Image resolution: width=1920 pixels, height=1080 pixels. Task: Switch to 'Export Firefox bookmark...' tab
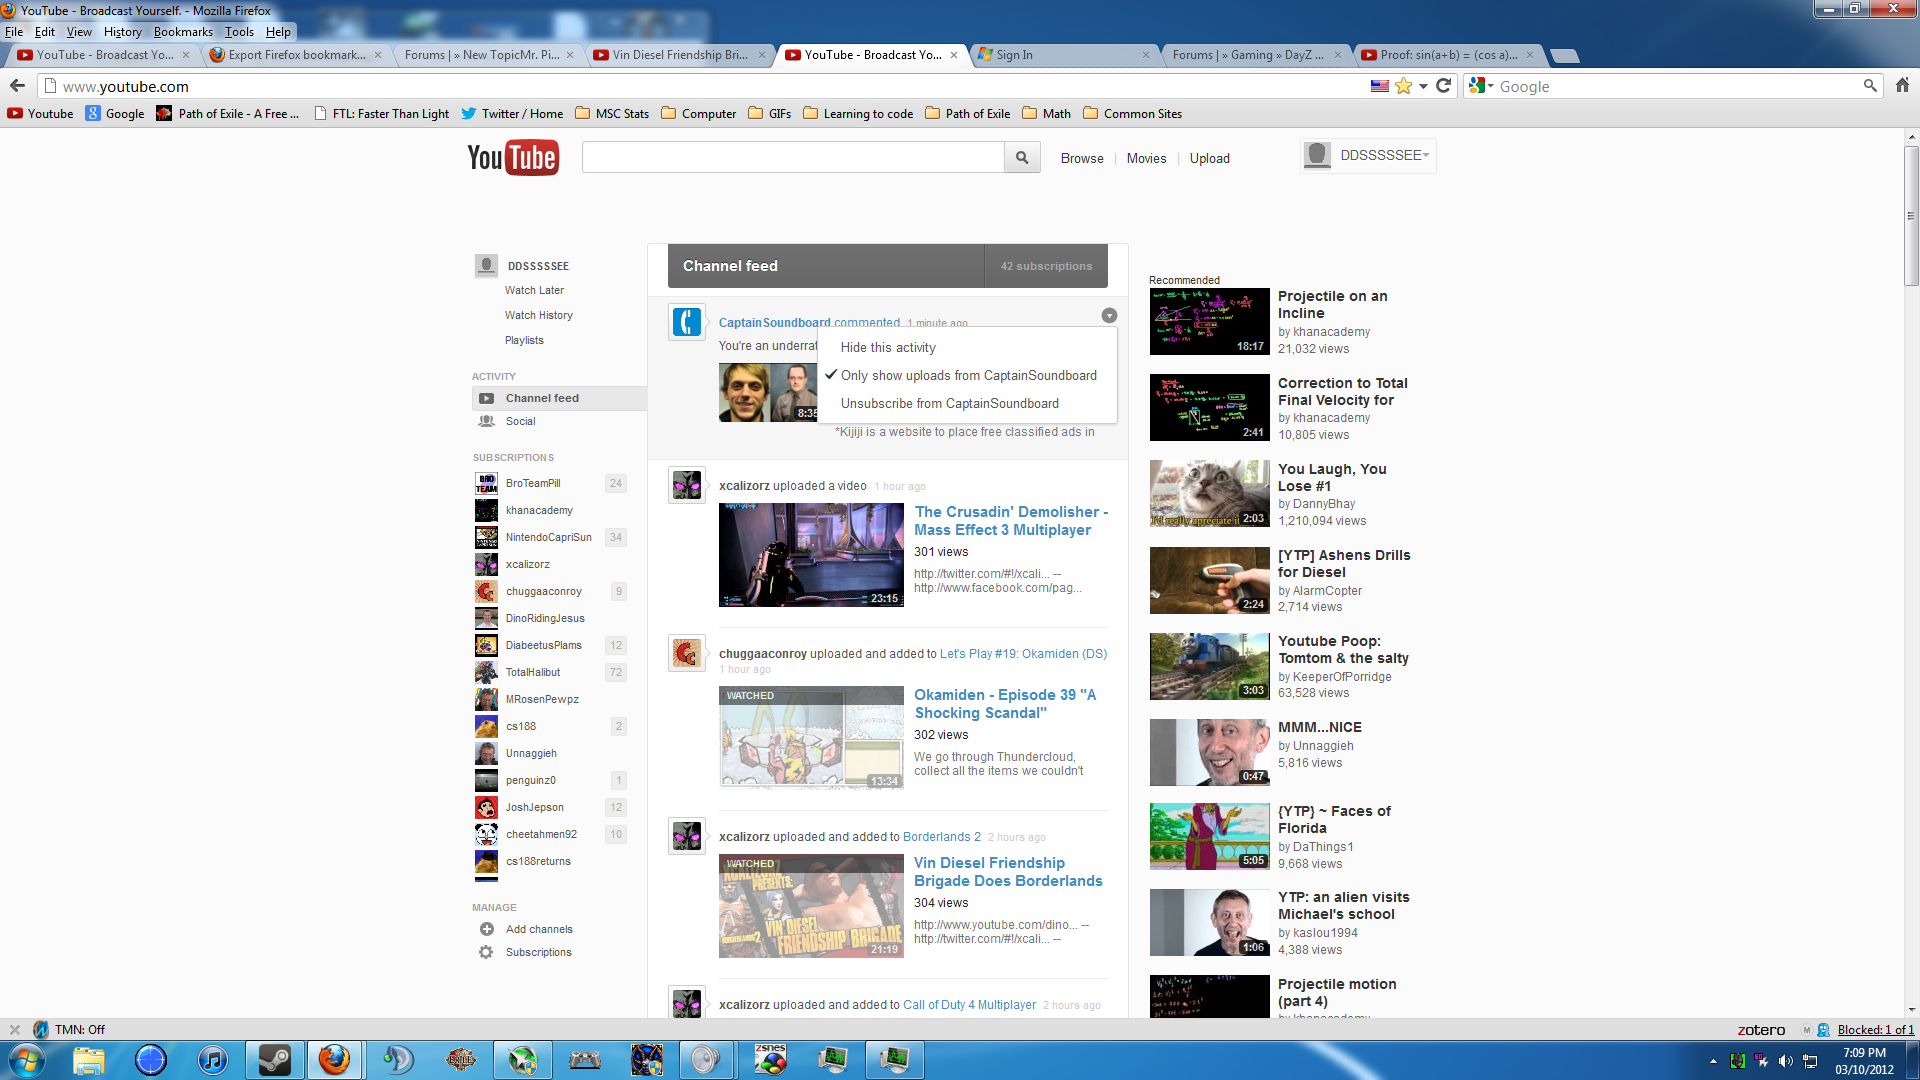click(x=295, y=55)
